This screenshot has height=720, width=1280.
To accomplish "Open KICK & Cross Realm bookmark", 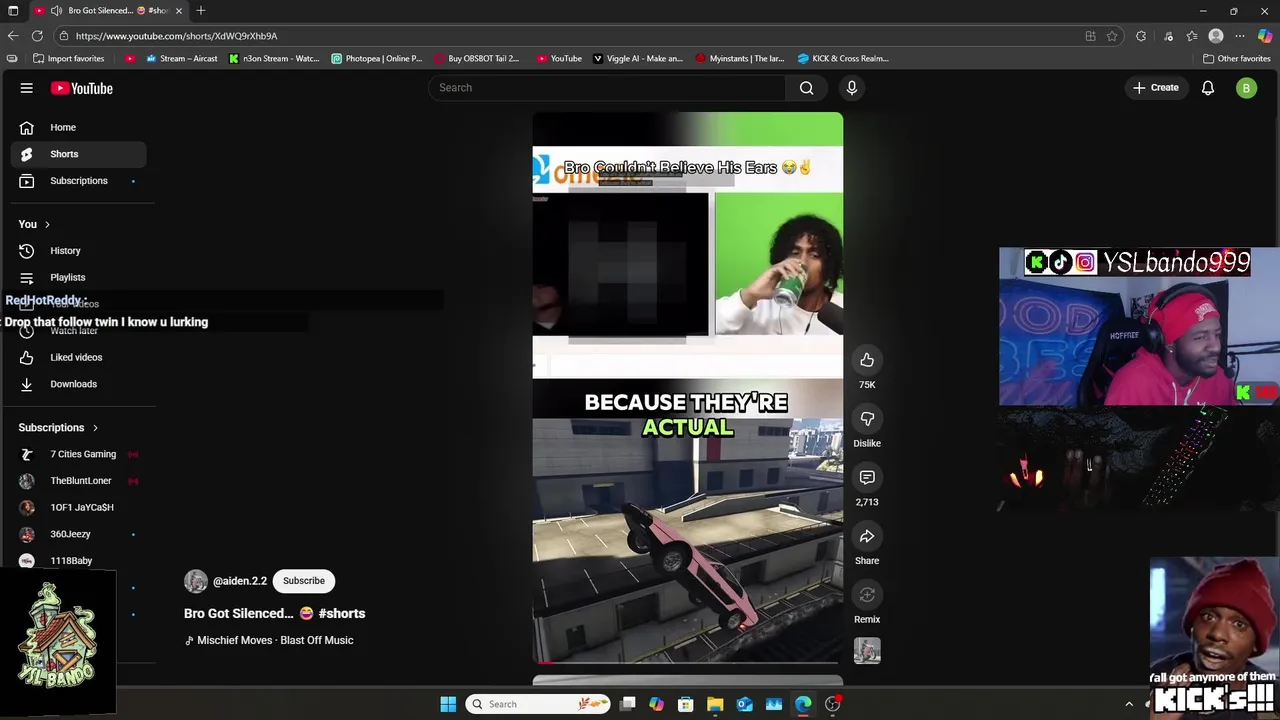I will pos(843,58).
